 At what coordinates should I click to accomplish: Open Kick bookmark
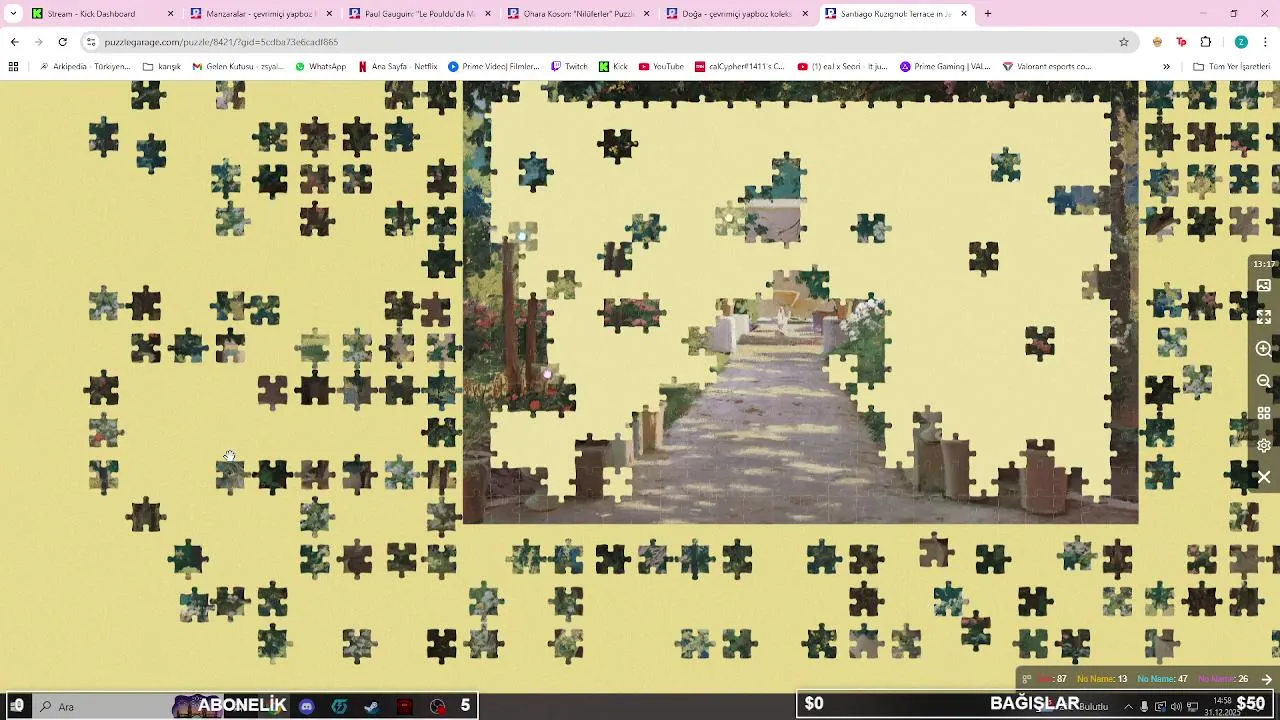(613, 66)
